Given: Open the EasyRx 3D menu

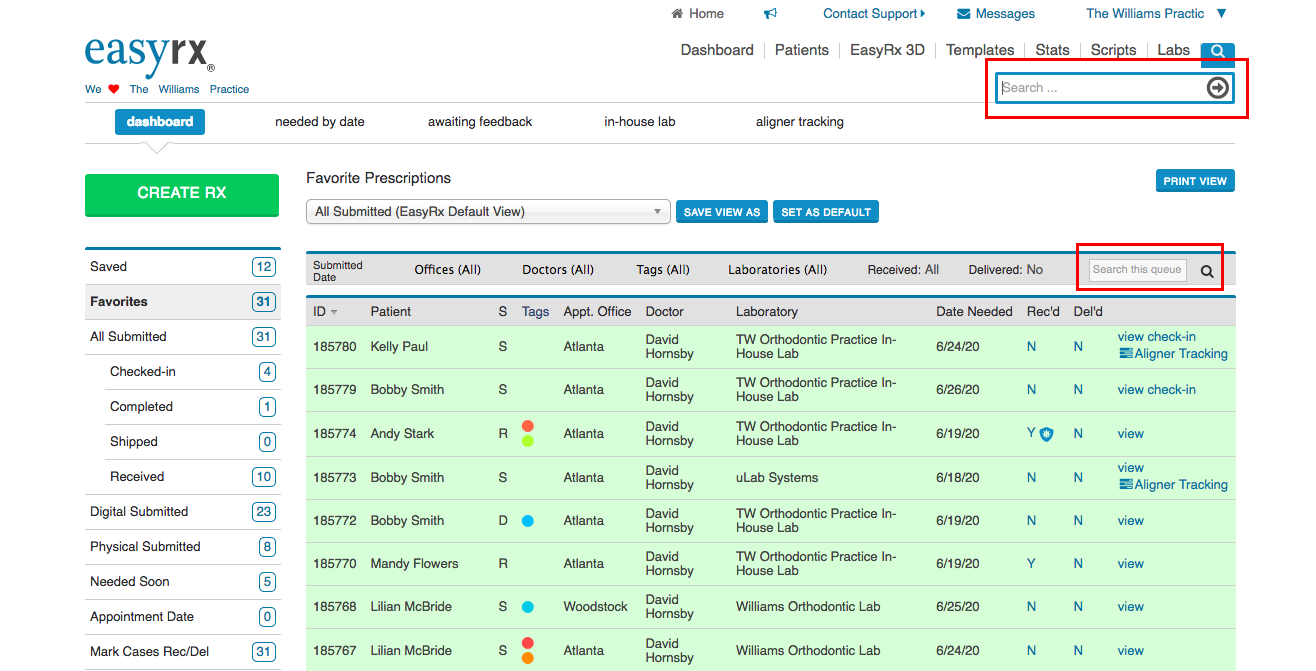Looking at the screenshot, I should coord(888,50).
